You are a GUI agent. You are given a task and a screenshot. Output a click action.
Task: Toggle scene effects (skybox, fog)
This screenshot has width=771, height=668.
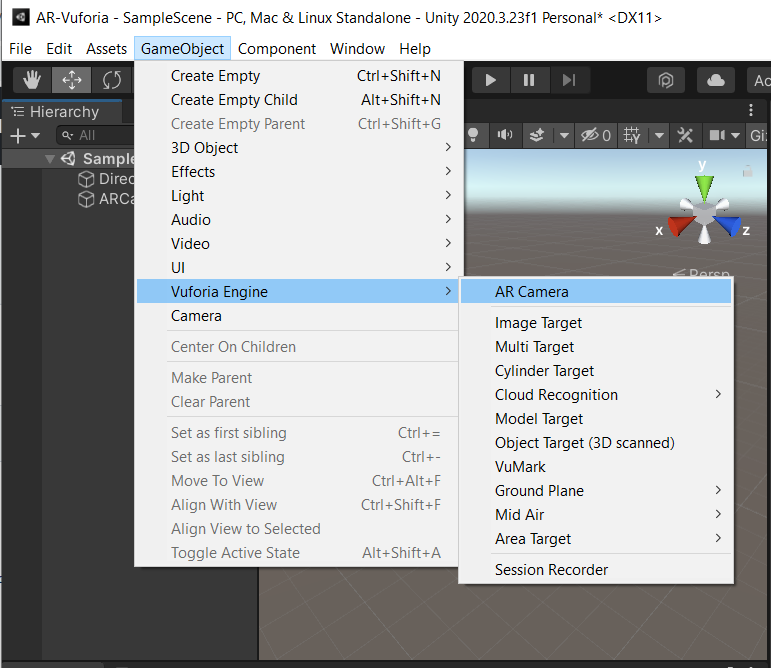(536, 135)
